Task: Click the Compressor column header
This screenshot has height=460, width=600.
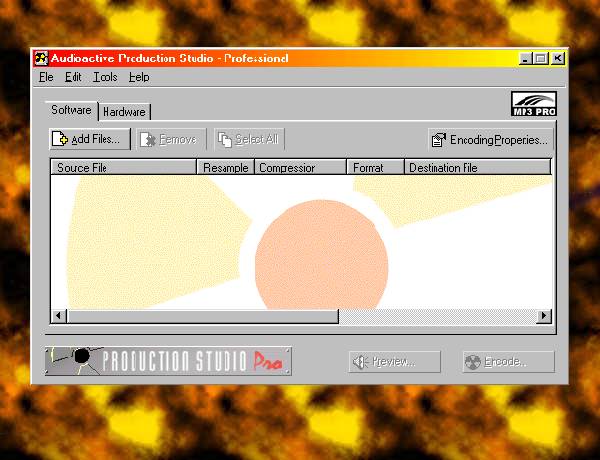Action: [x=300, y=168]
